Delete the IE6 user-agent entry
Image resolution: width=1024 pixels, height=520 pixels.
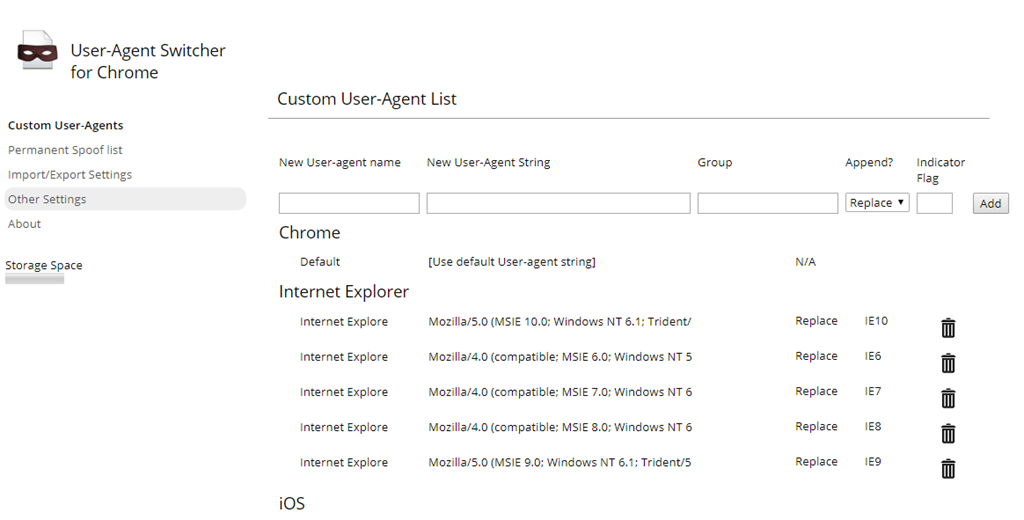948,363
